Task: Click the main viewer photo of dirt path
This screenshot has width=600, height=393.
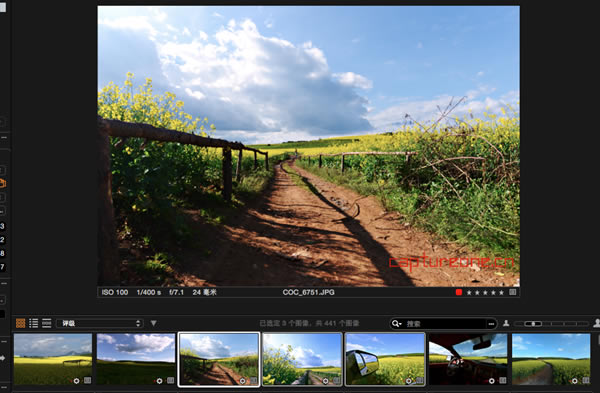Action: tap(308, 146)
